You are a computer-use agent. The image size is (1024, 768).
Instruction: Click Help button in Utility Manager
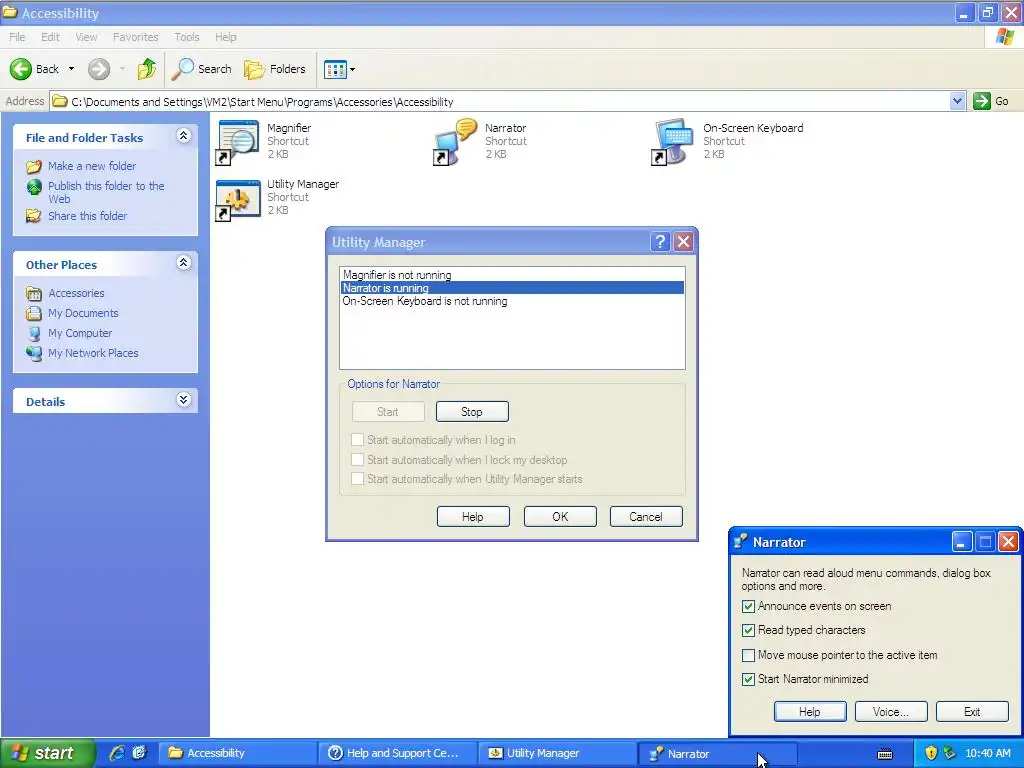[473, 517]
